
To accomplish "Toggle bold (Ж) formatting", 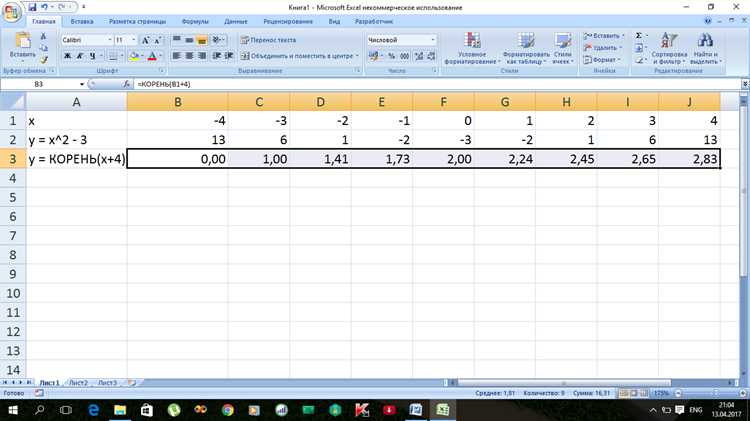I will [67, 56].
